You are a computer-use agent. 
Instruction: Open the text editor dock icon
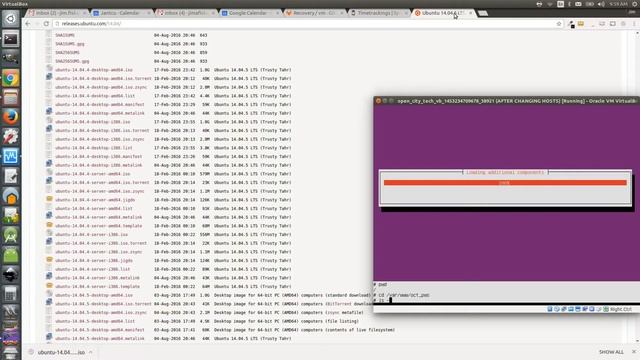click(x=11, y=176)
